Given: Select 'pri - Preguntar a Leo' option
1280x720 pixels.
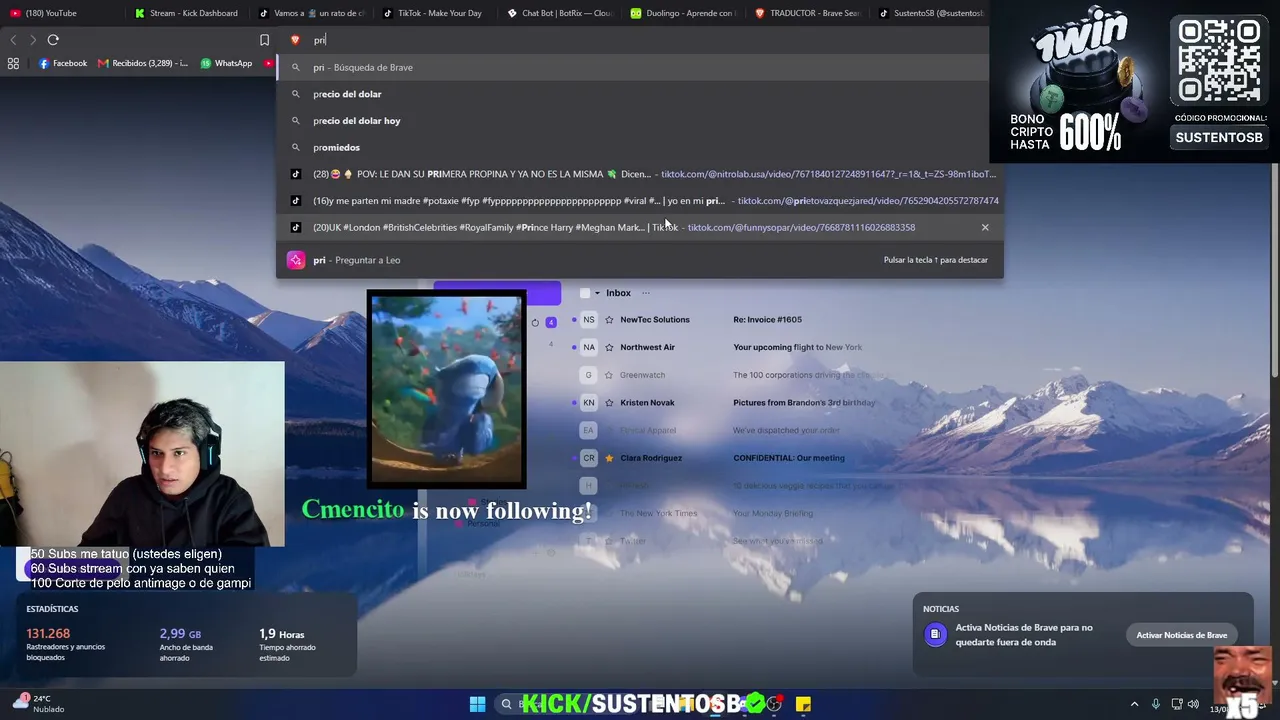Looking at the screenshot, I should [x=640, y=260].
